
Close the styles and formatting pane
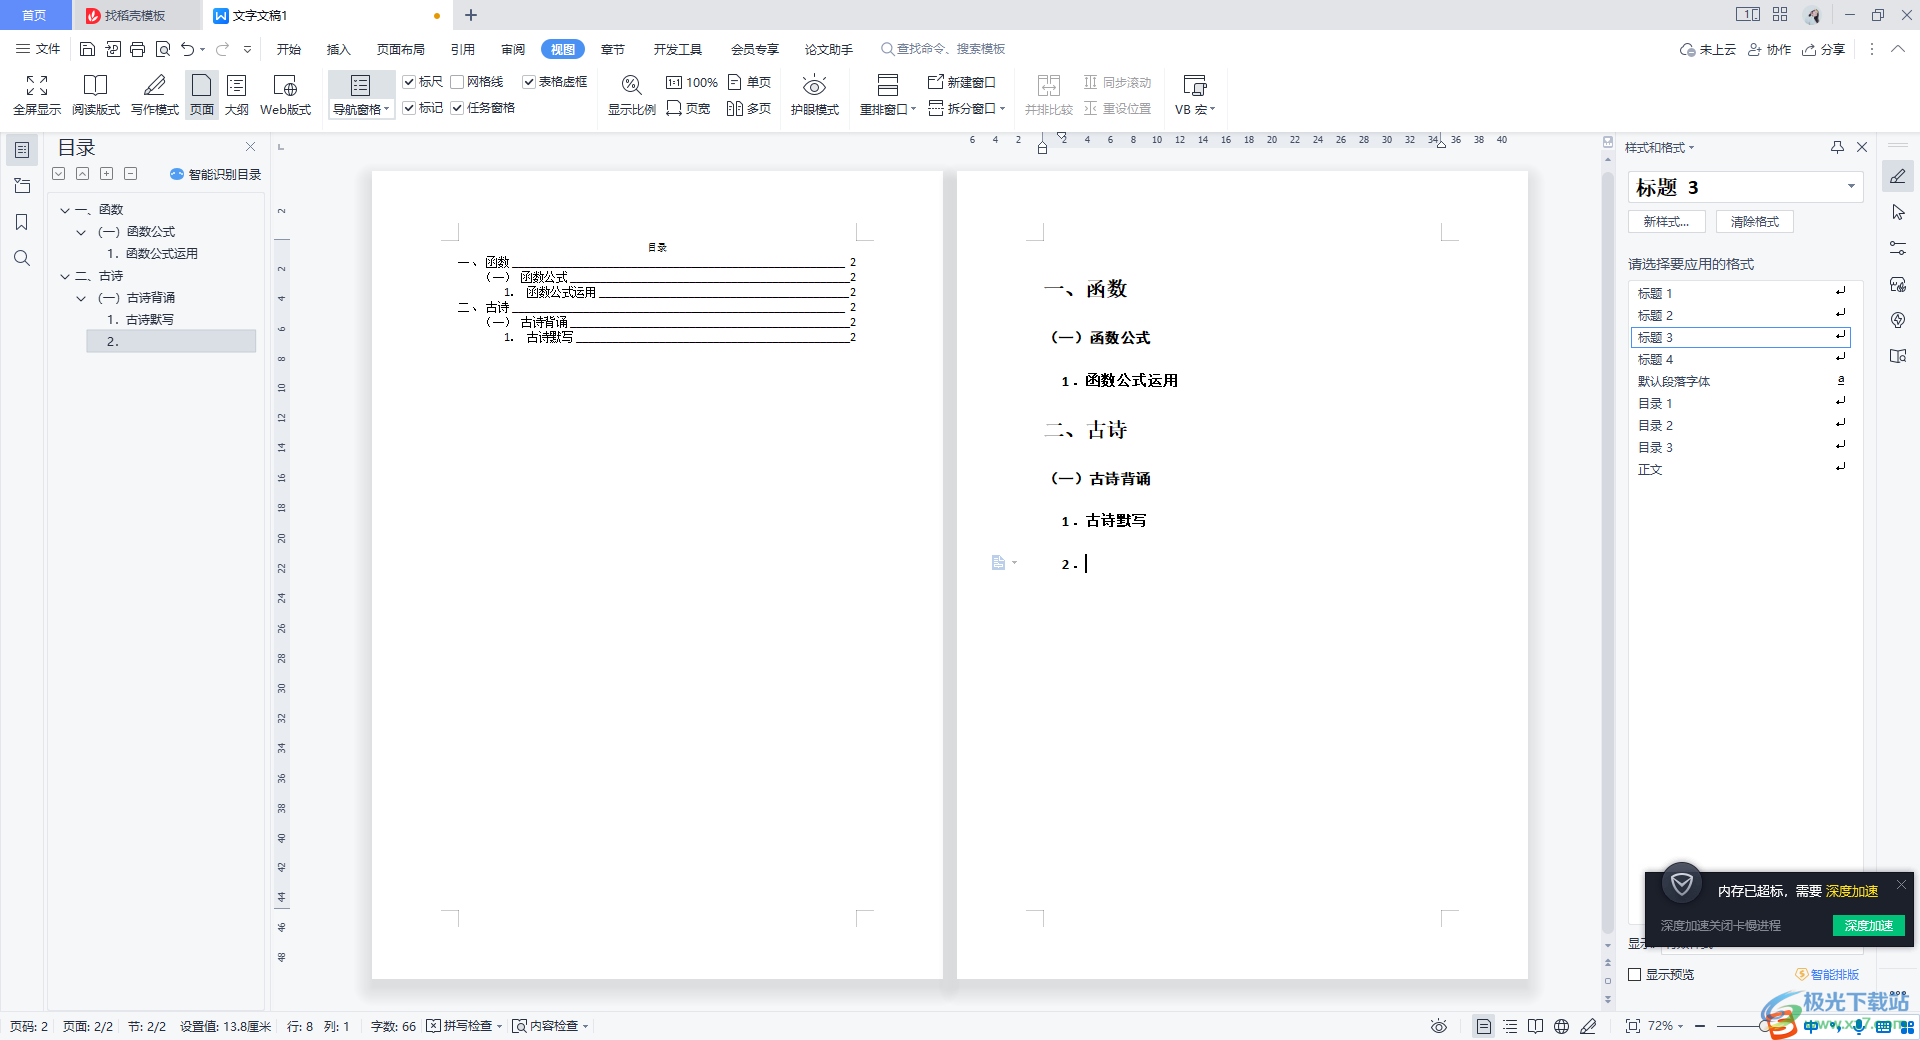coord(1862,147)
